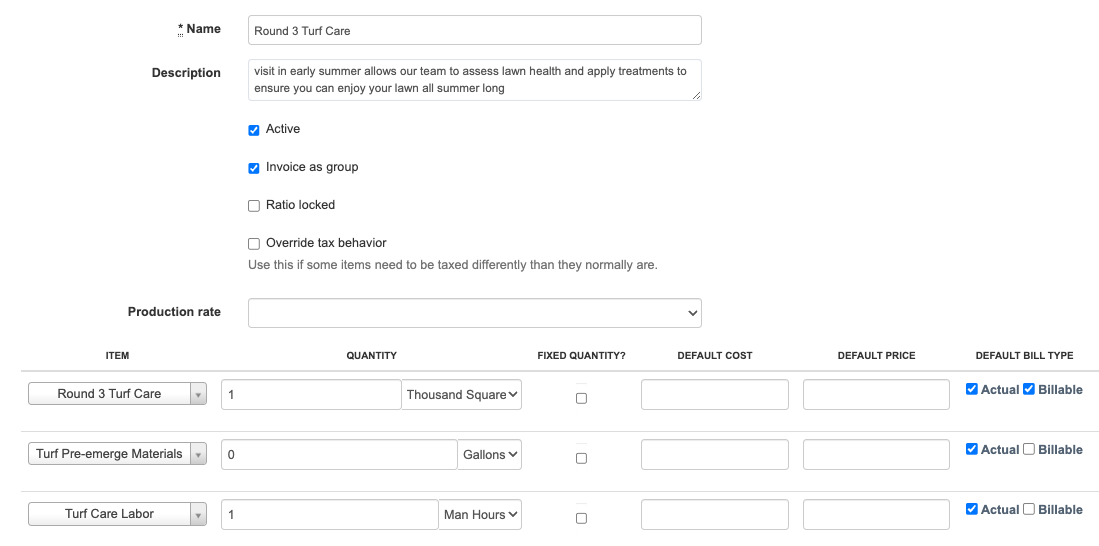Expand the Production rate dropdown

point(475,313)
